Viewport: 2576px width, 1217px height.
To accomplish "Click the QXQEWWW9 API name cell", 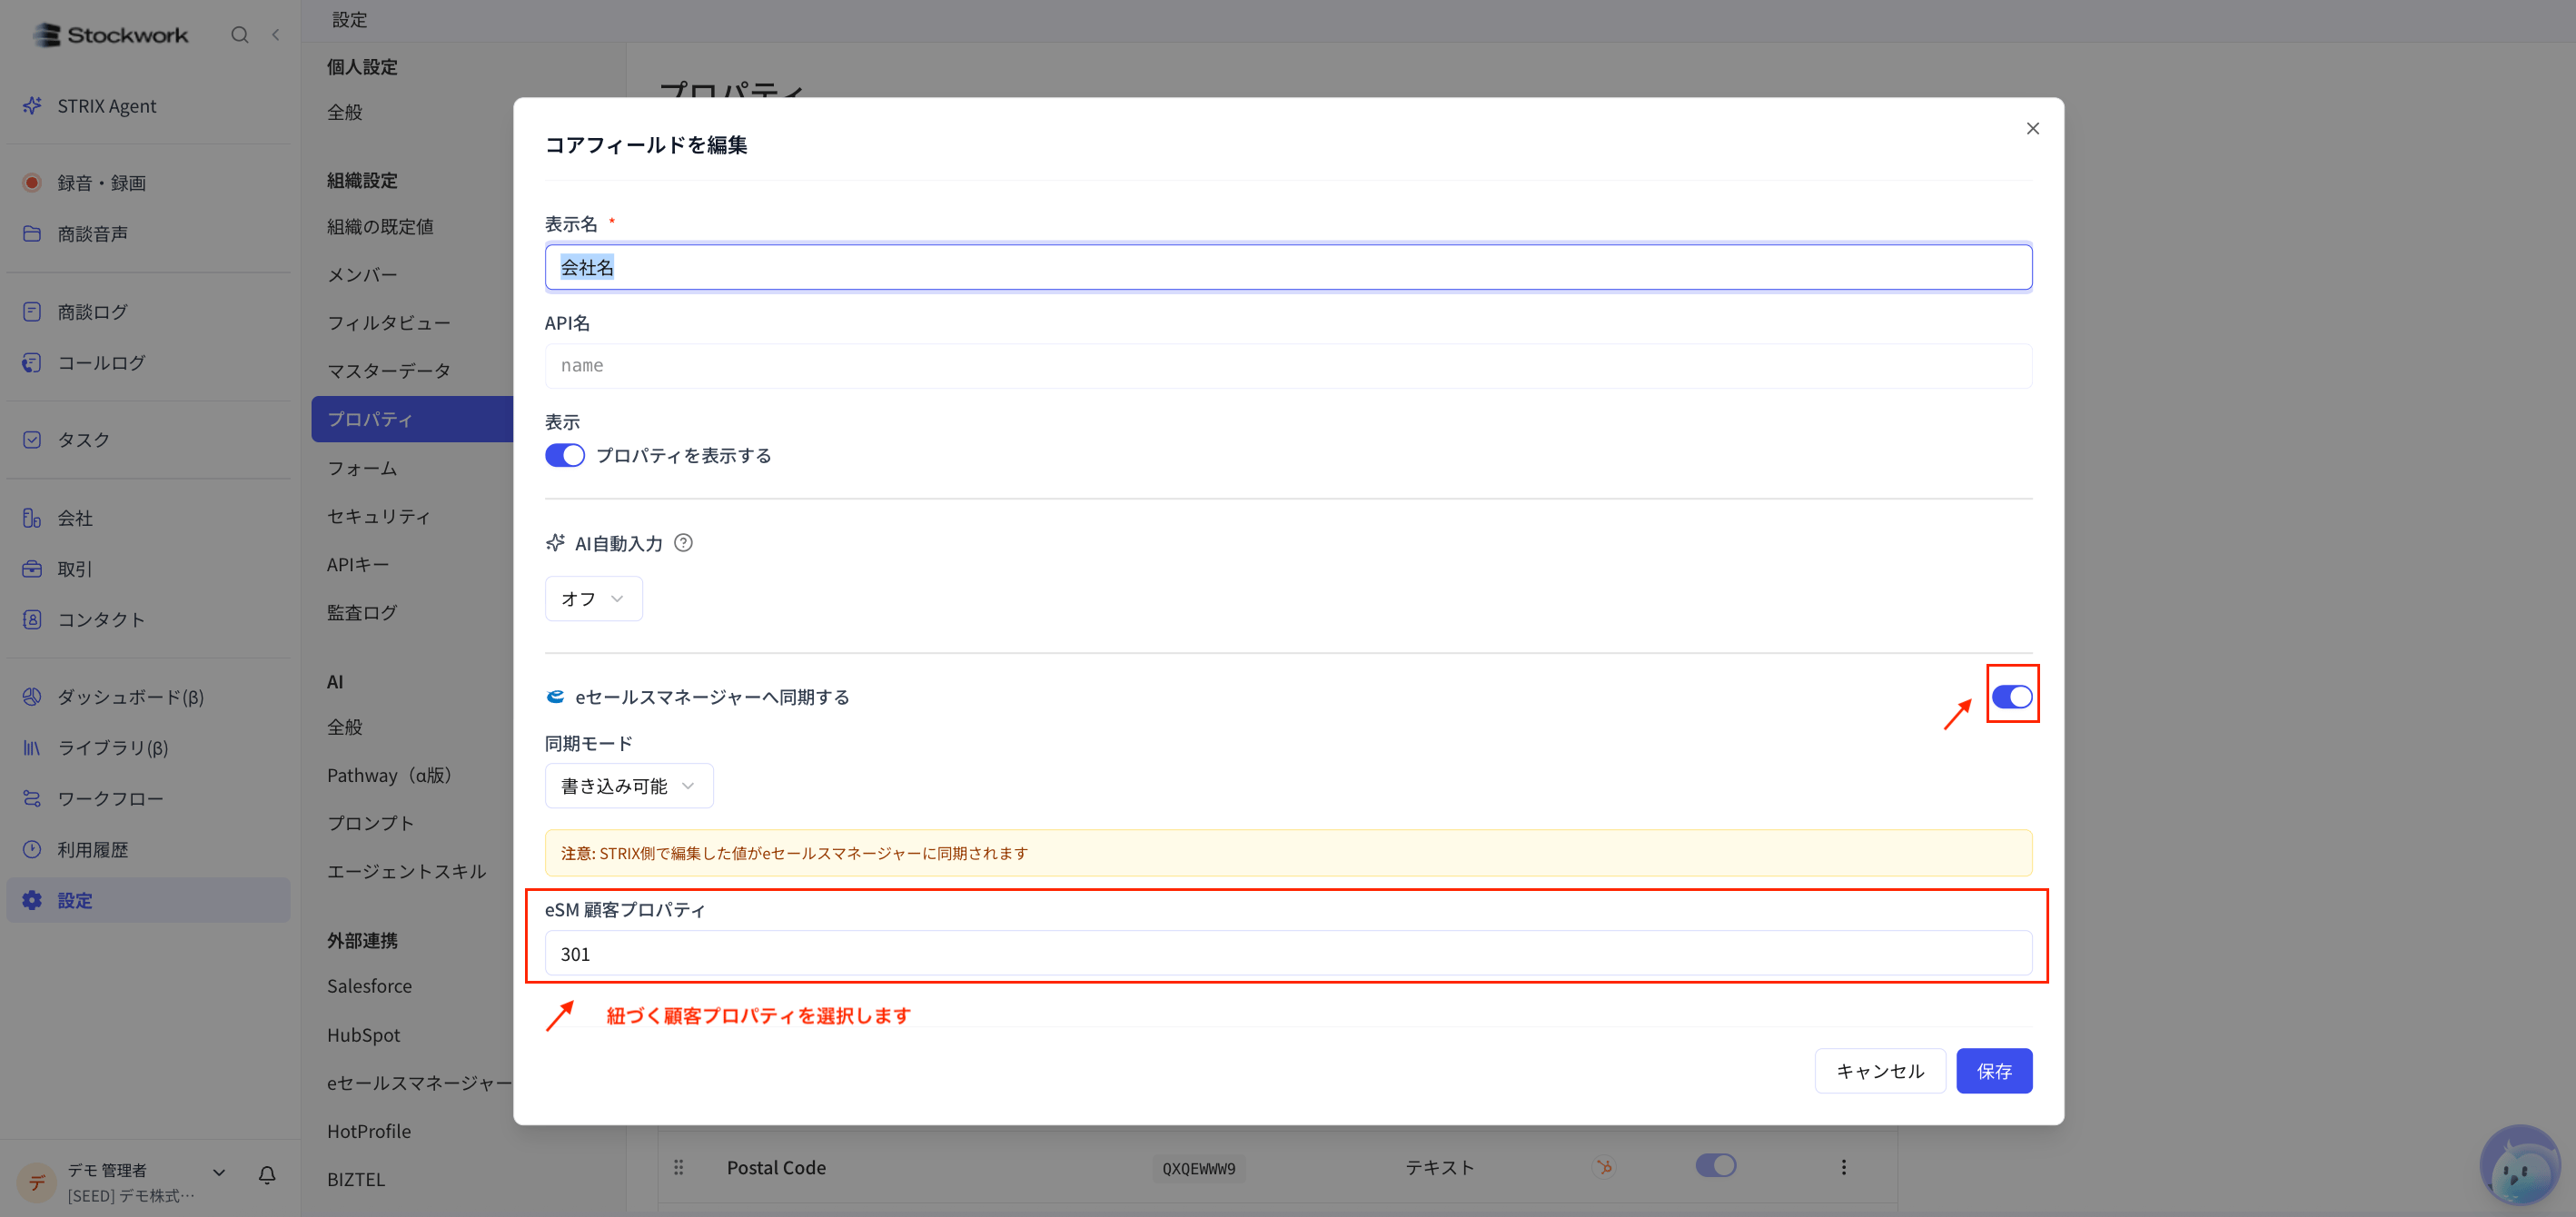I will [x=1199, y=1168].
